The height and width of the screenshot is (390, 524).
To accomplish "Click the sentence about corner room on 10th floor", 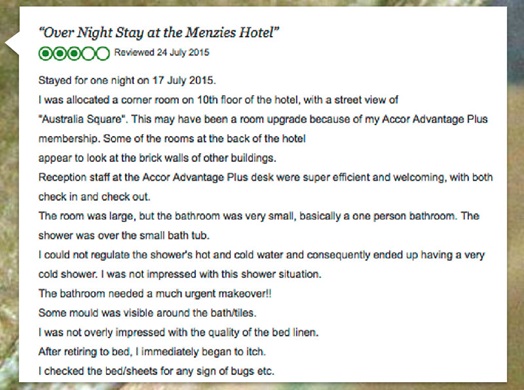I will tap(218, 100).
